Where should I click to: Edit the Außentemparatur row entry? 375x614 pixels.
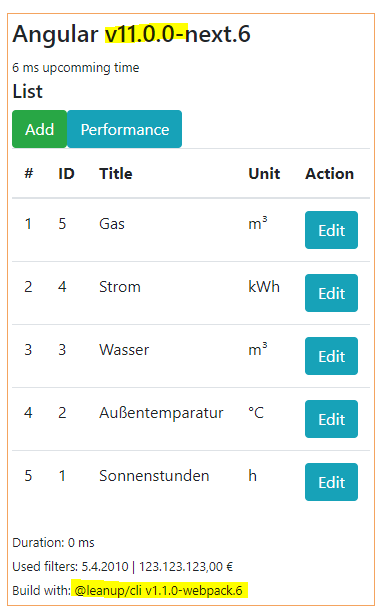[331, 419]
